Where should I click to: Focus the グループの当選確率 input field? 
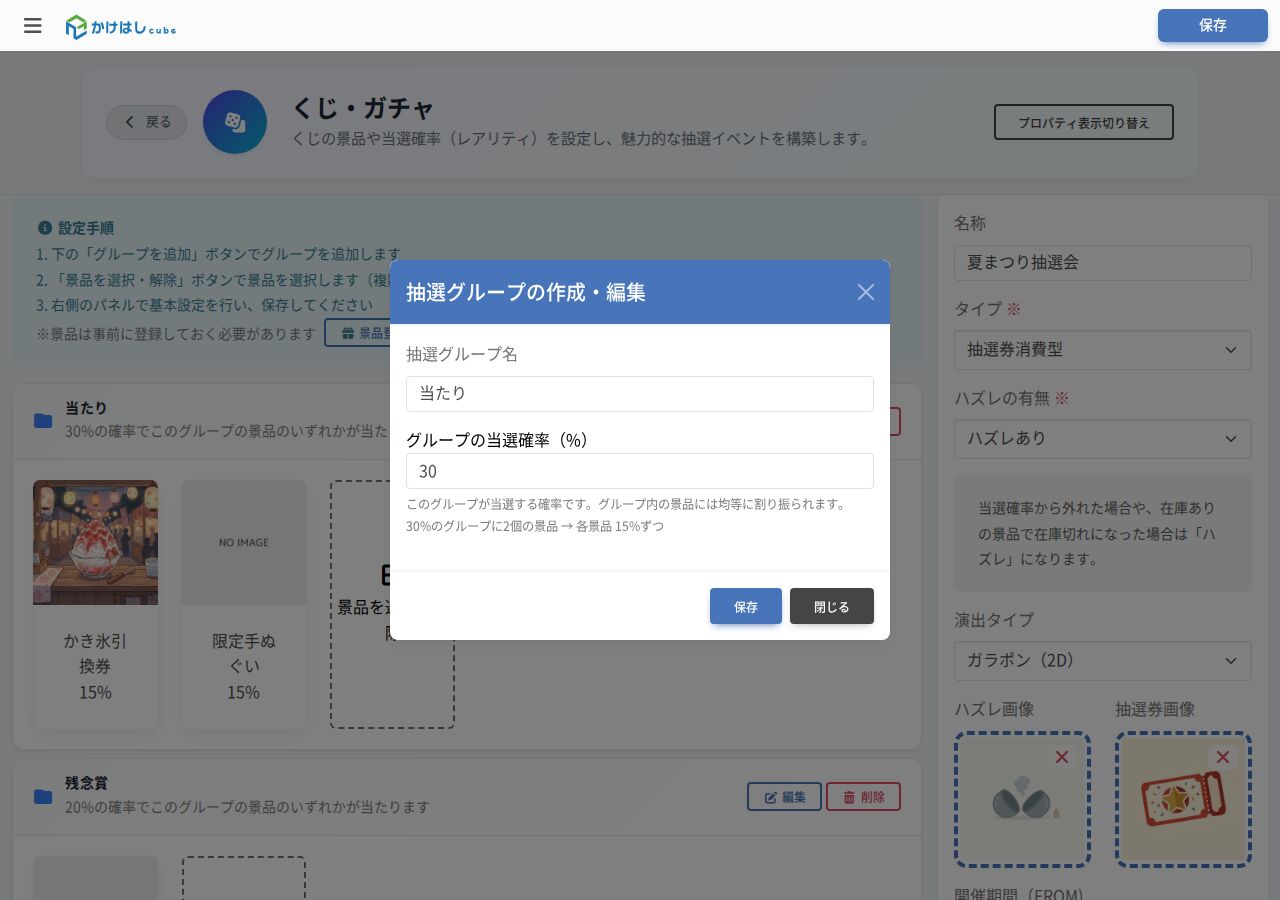(x=640, y=471)
